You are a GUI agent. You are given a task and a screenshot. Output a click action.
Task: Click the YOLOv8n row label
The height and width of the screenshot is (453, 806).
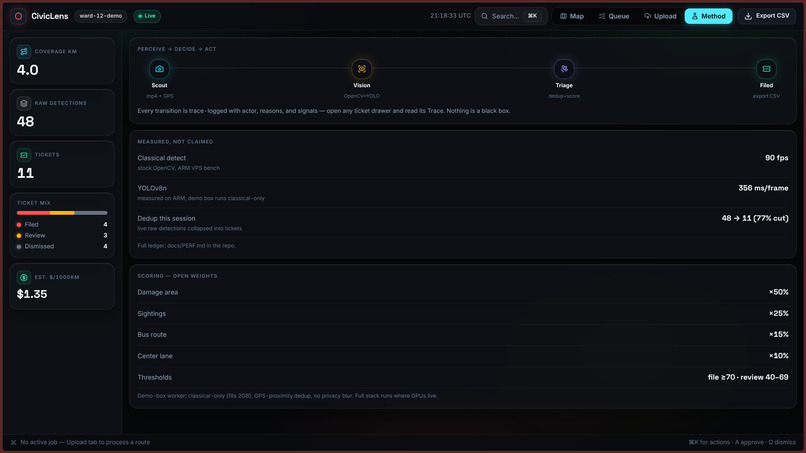pos(152,188)
